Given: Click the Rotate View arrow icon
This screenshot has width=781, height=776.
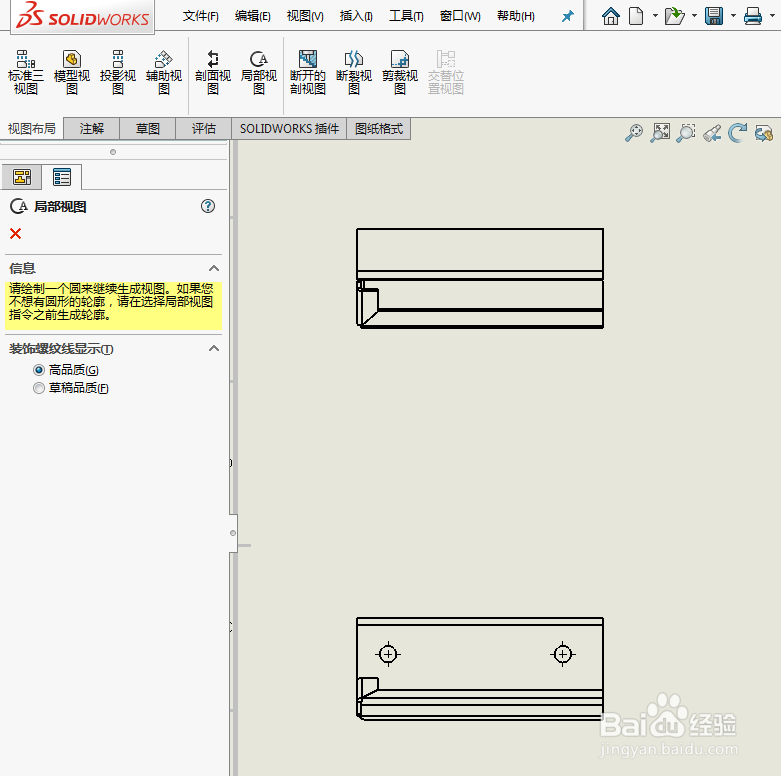Looking at the screenshot, I should (737, 133).
